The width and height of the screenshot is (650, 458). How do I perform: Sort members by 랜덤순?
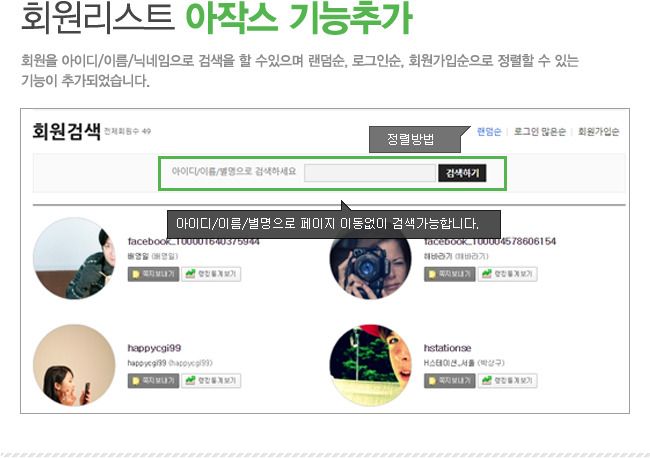coord(489,132)
